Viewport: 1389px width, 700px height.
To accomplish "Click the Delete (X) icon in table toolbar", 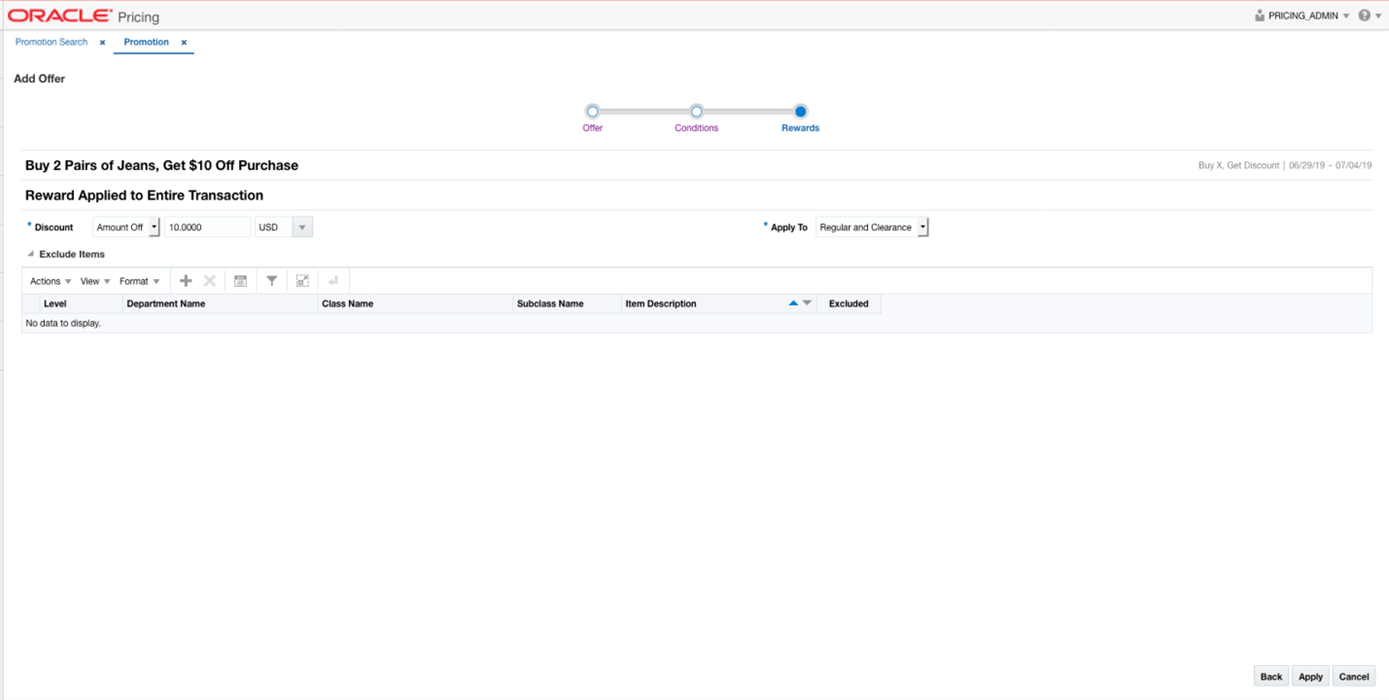I will click(x=210, y=281).
